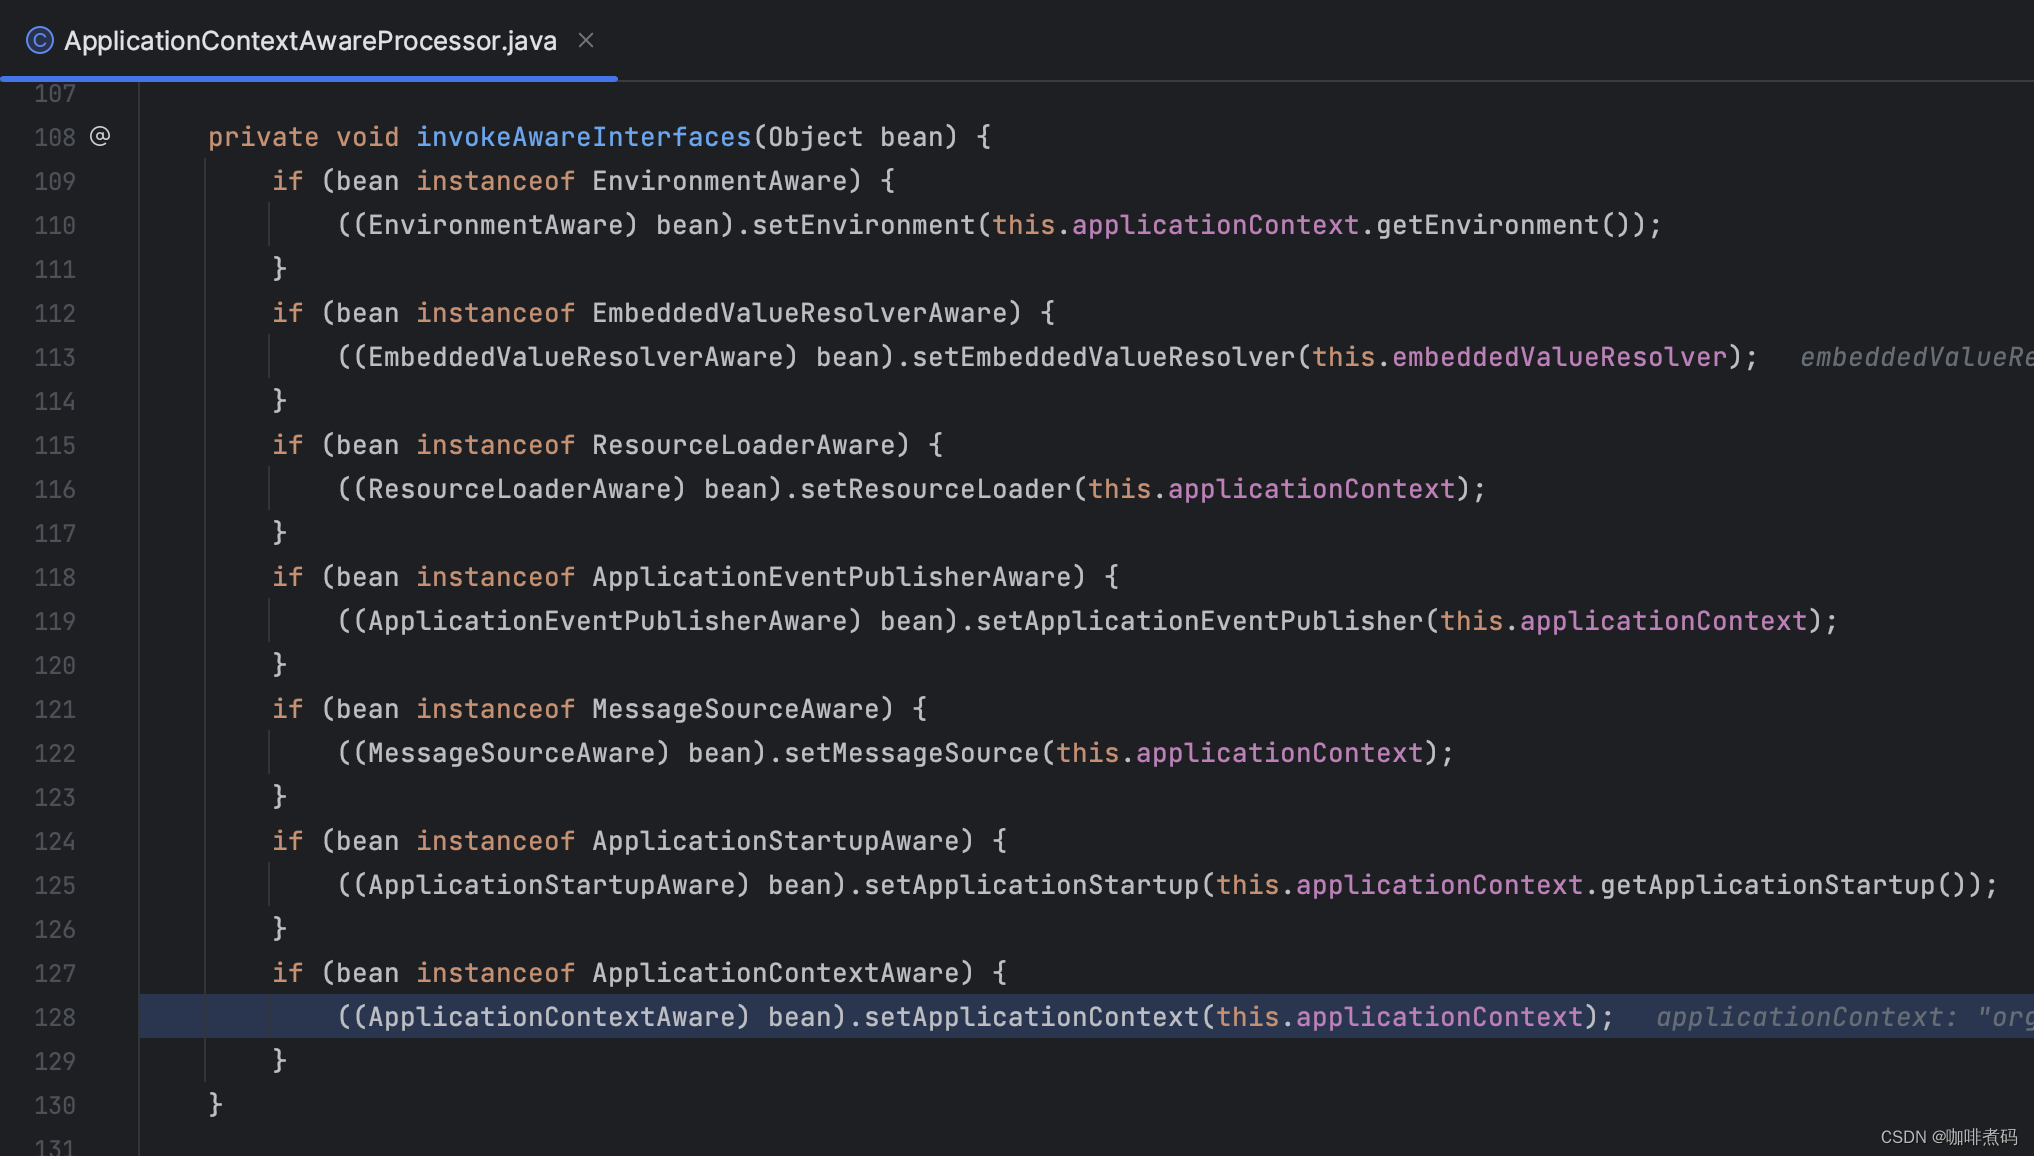
Task: Click setEmbeddedValueResolver method call
Action: 1103,357
